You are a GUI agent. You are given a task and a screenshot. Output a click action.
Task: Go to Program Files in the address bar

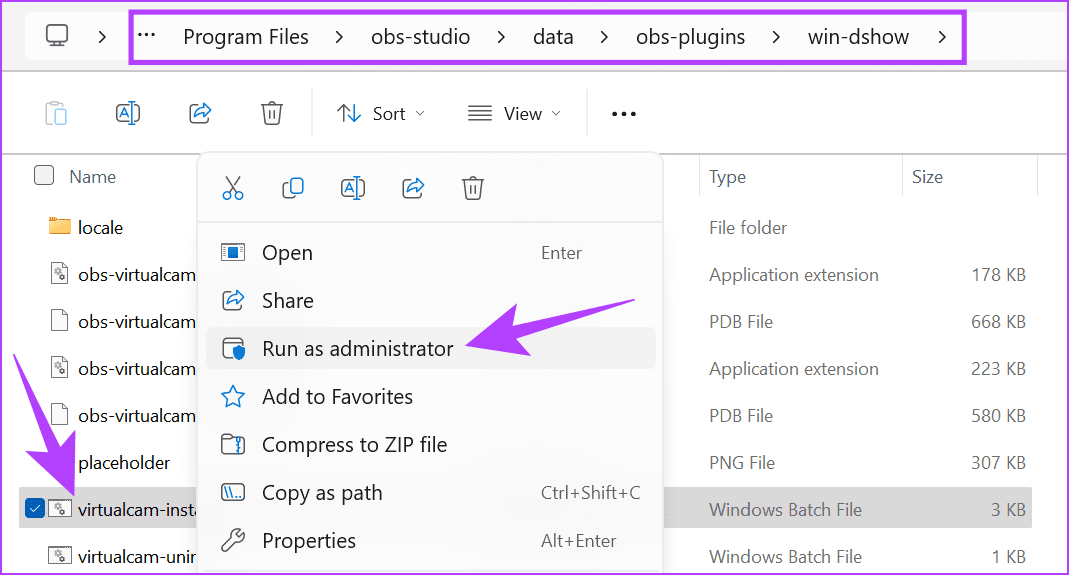tap(246, 38)
